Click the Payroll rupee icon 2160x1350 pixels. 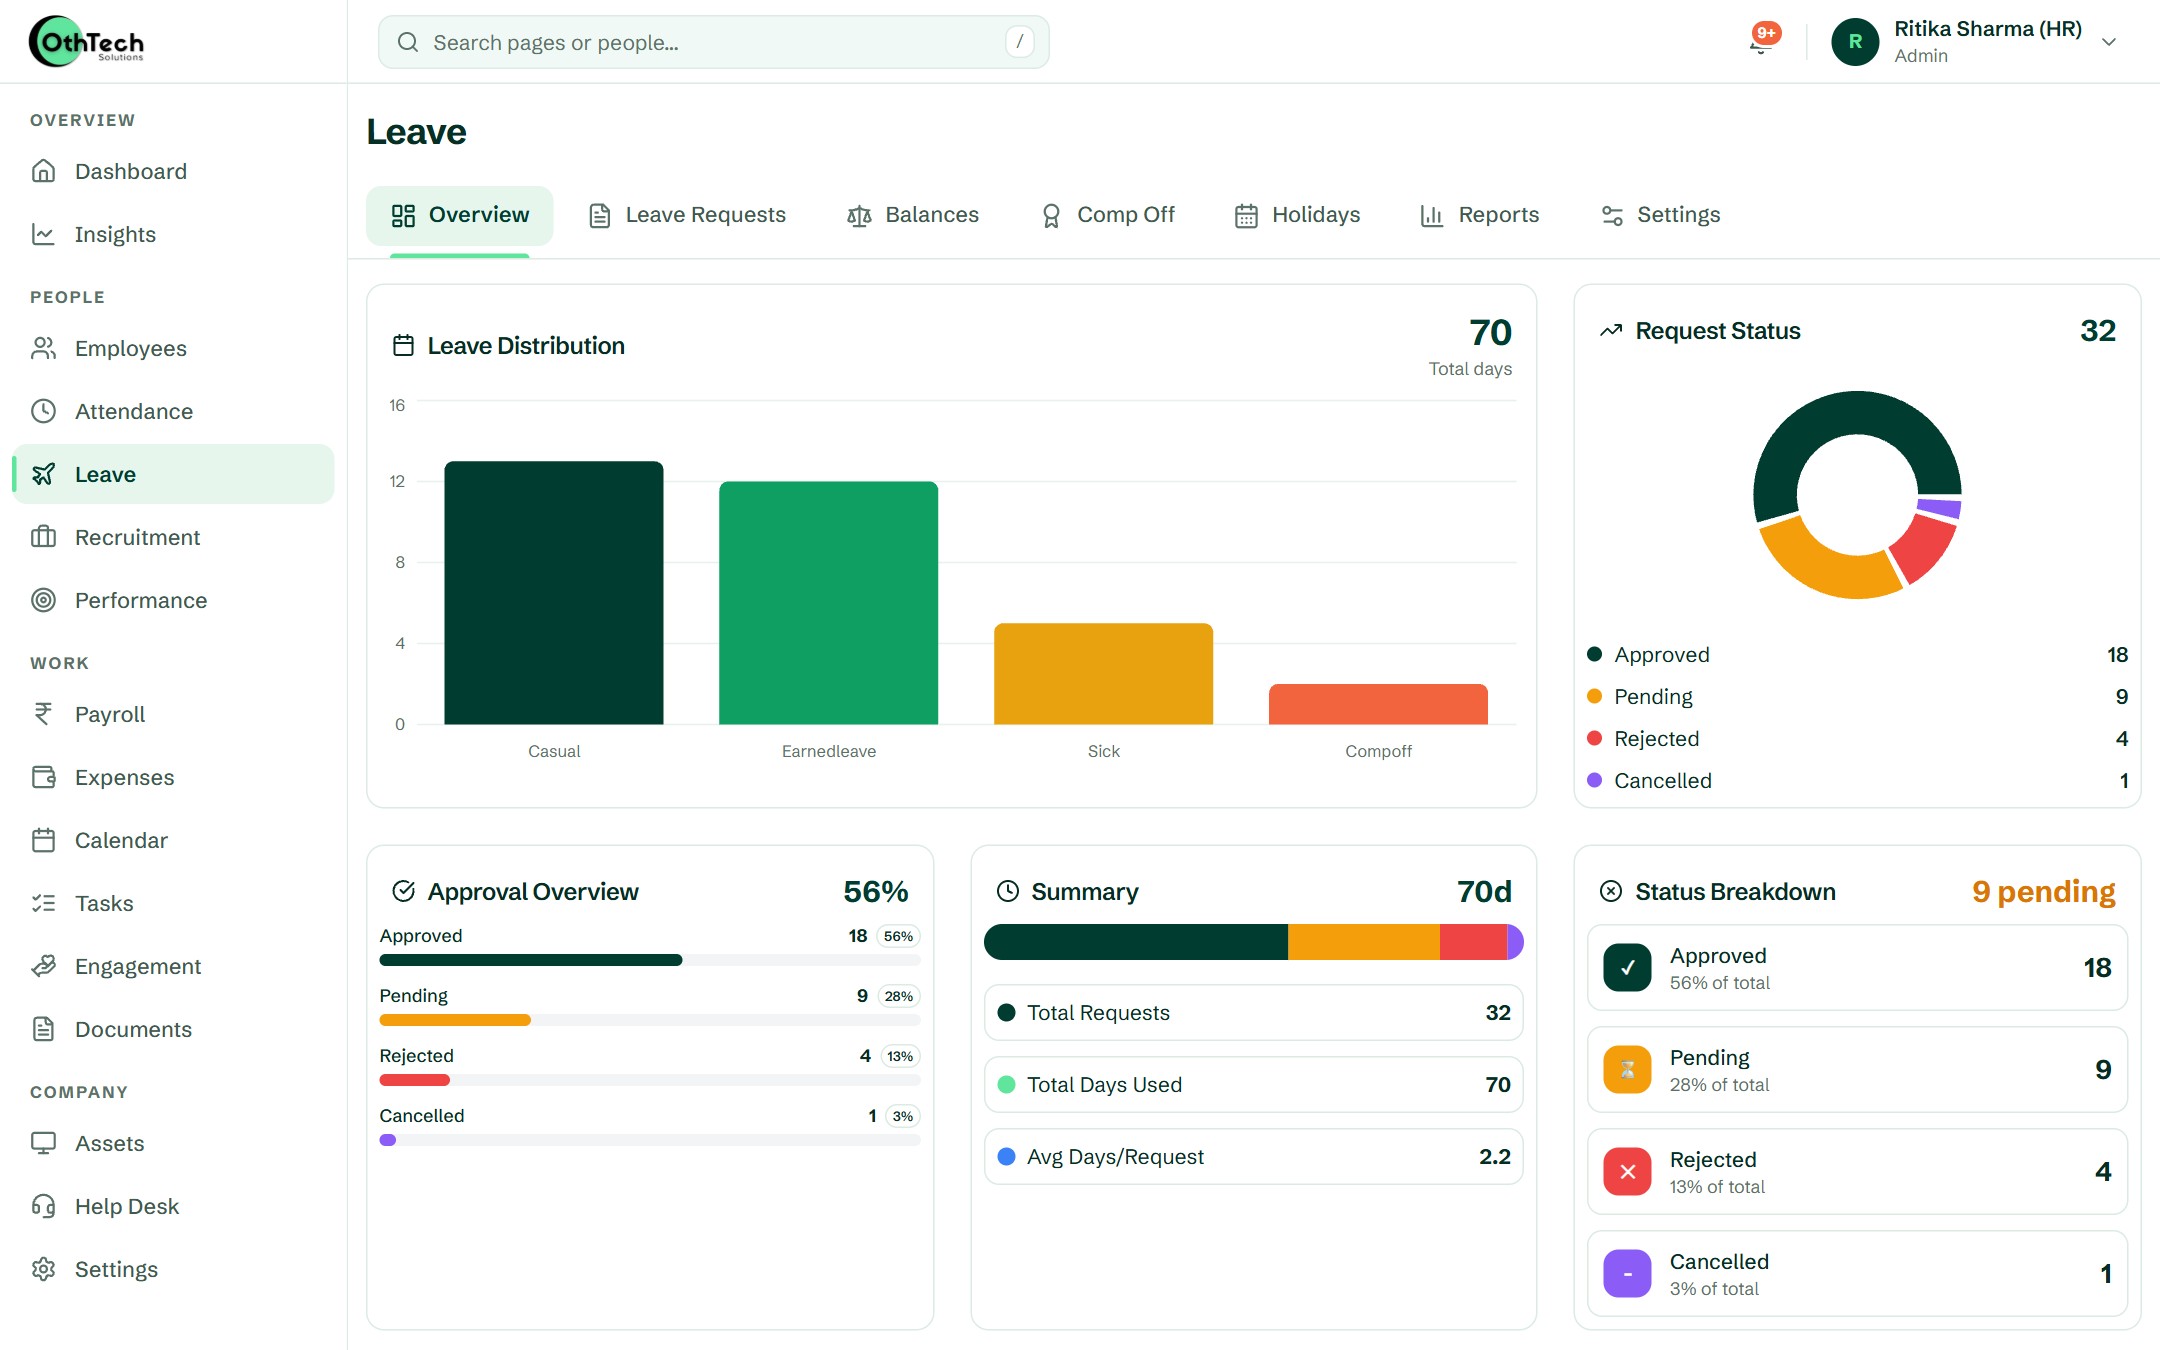tap(43, 714)
